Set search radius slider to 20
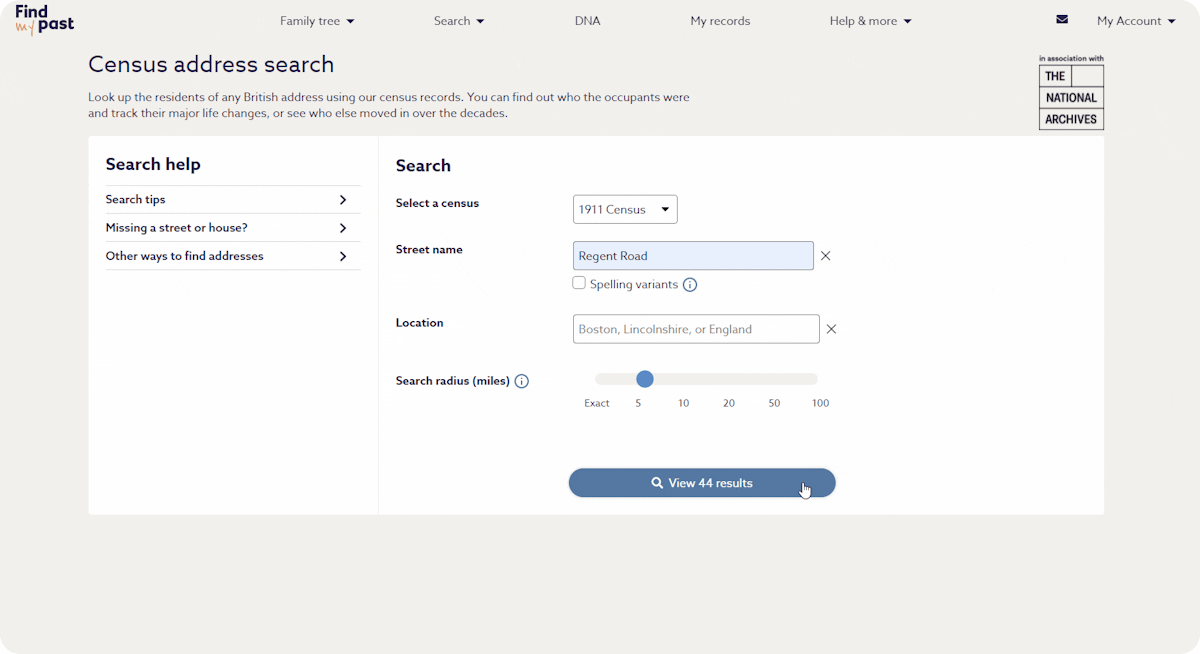Screen dimensions: 1200x654 [x=729, y=379]
